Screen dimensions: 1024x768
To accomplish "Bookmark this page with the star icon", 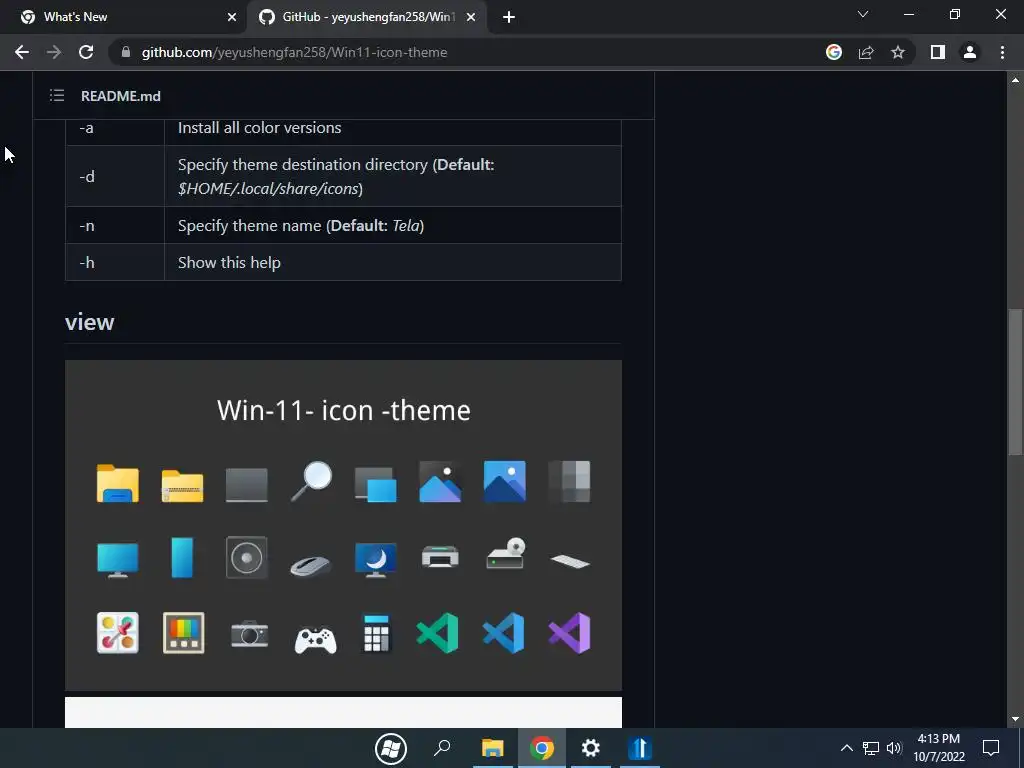I will tap(898, 52).
